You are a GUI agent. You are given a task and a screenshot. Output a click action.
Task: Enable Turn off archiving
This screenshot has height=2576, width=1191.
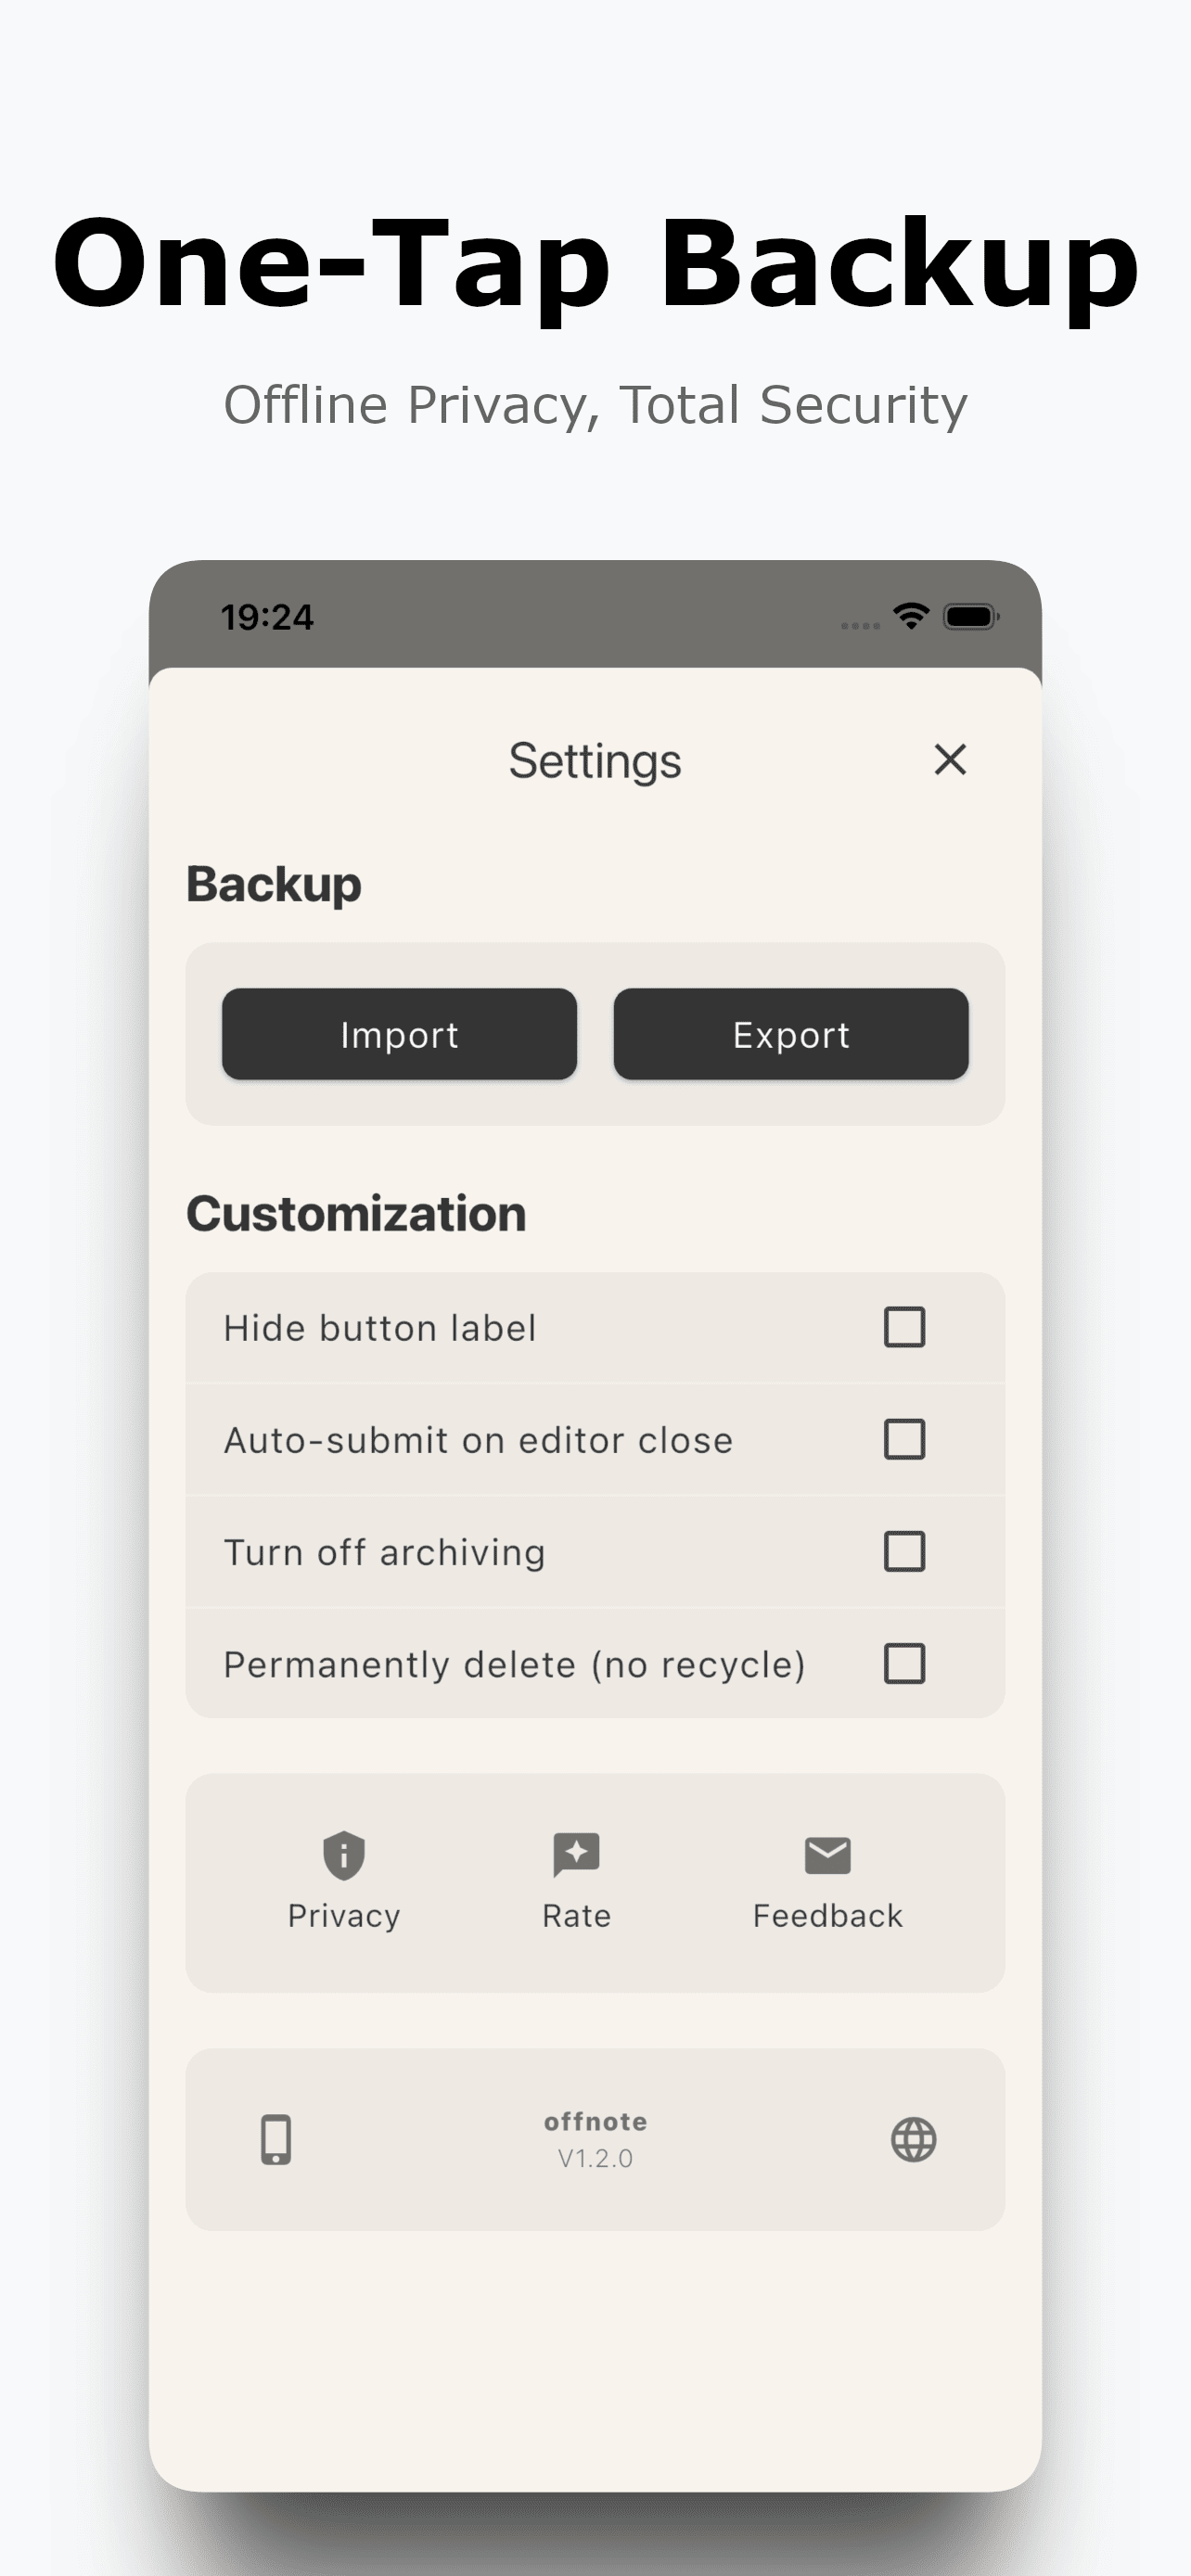tap(903, 1551)
